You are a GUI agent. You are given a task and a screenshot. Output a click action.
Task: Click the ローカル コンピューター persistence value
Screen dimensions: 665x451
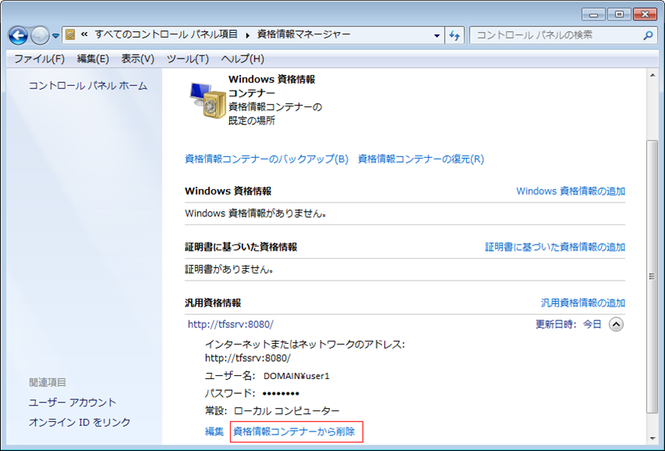click(x=287, y=411)
